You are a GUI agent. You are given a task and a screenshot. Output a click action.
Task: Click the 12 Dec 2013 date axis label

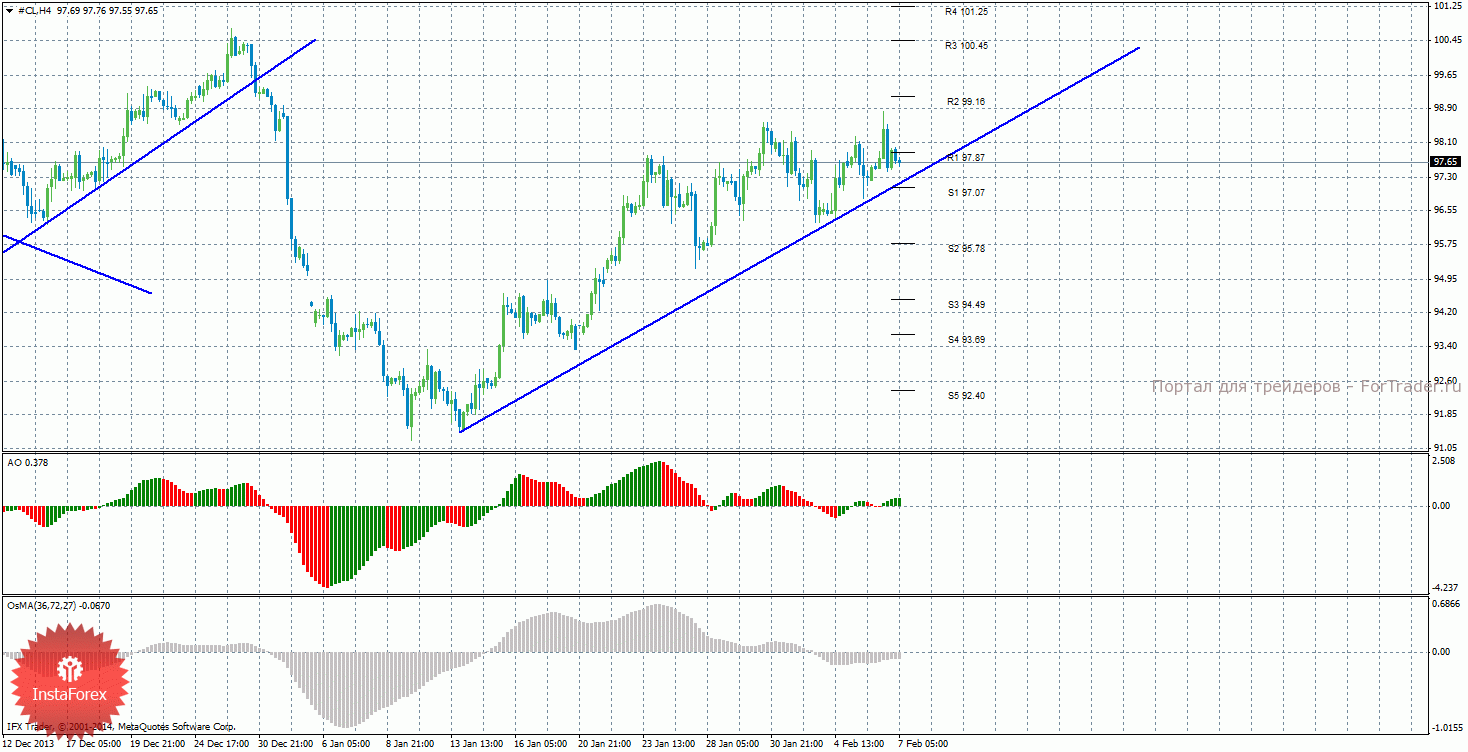(x=29, y=744)
